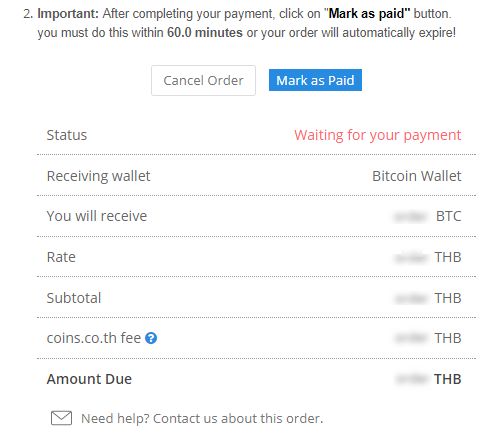Screen dimensions: 498x443
Task: Click the Receiving wallet label
Action: tap(98, 176)
